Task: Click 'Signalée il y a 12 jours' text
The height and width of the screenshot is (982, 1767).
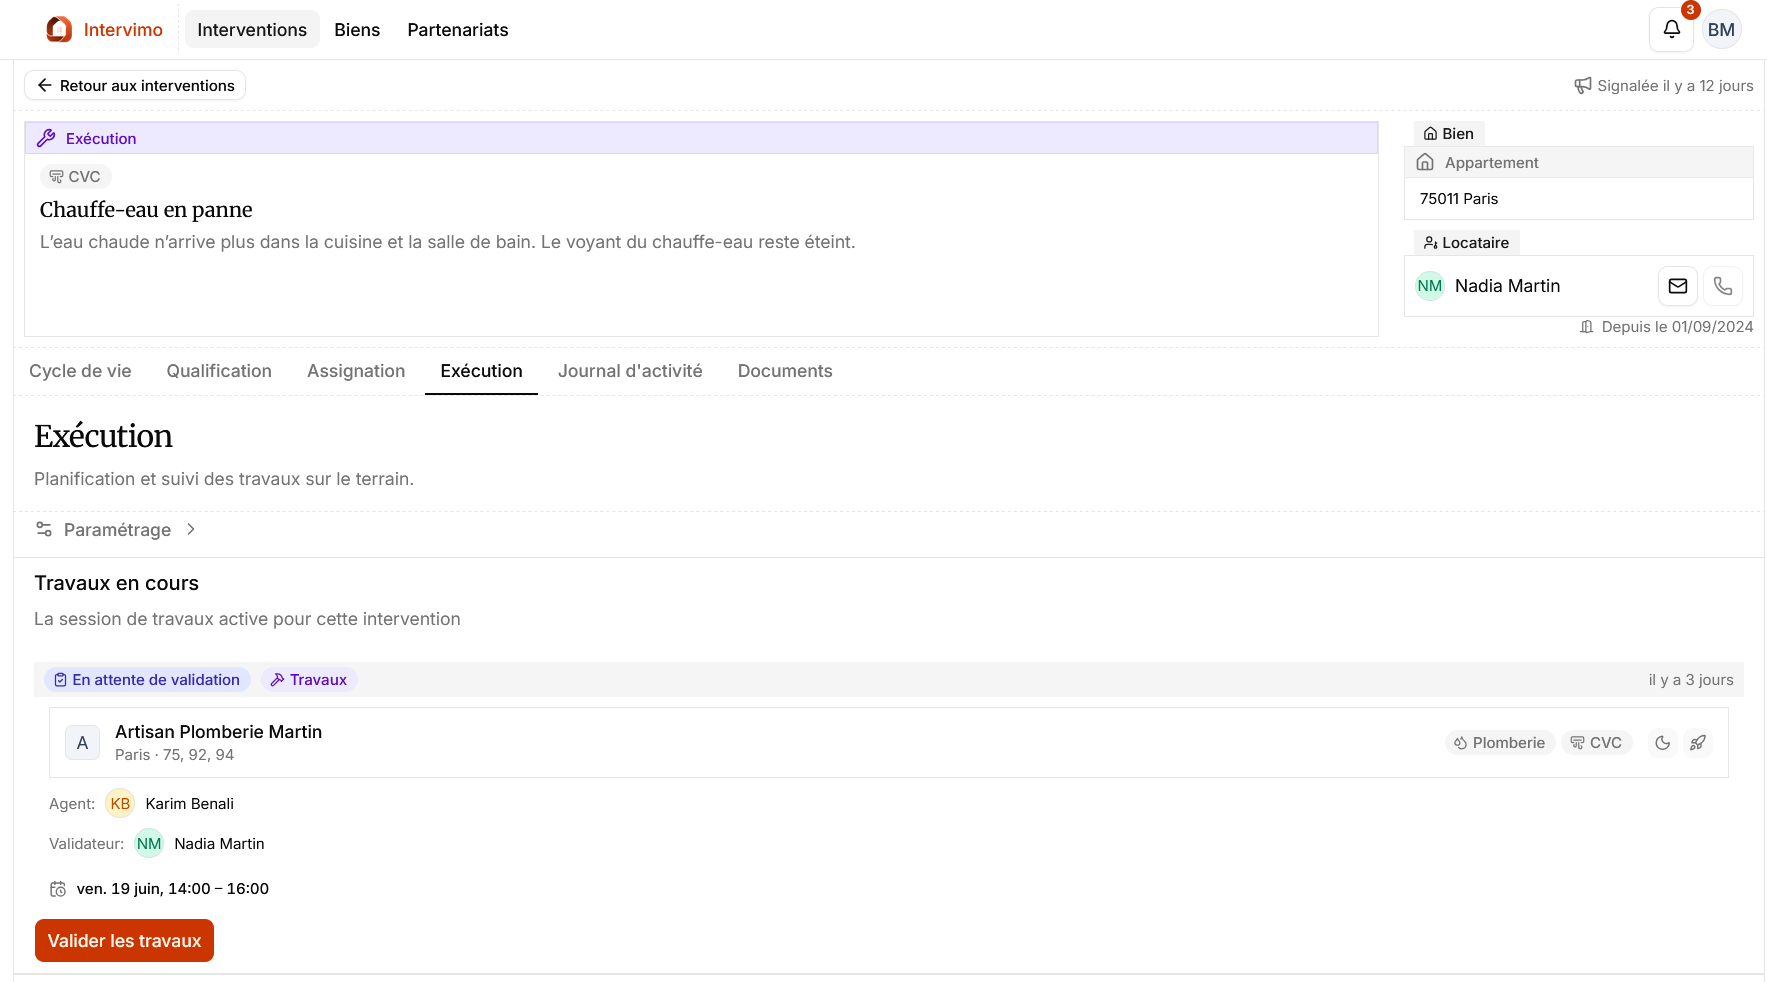Action: tap(1675, 86)
